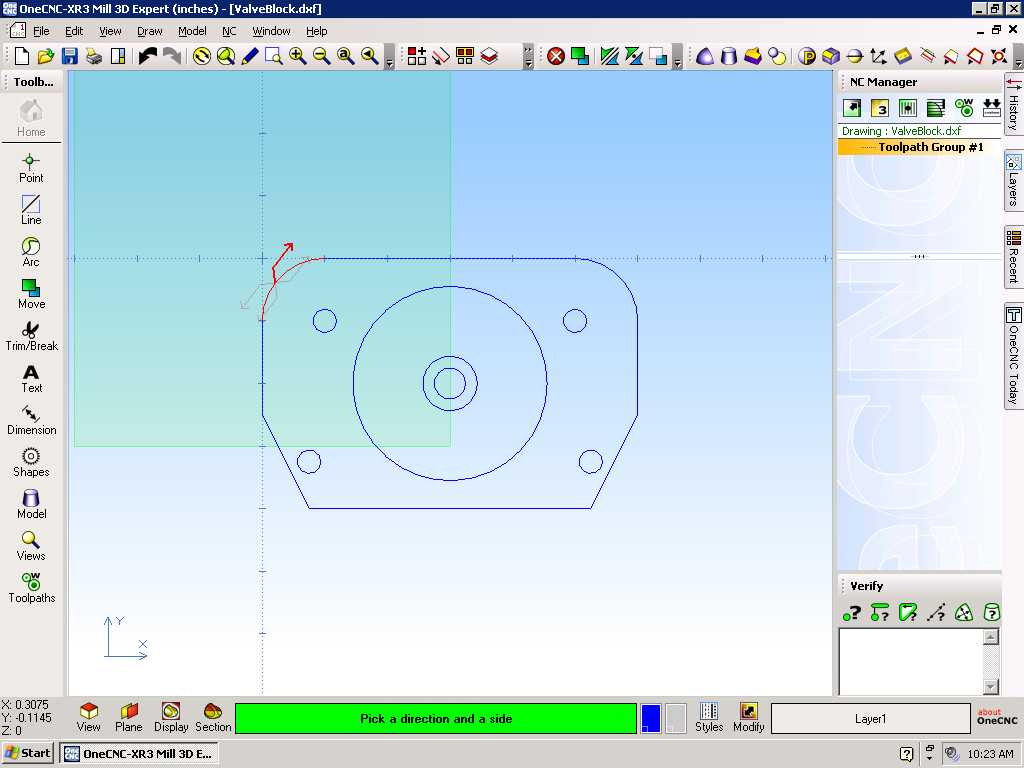Open the Edit menu

pos(74,31)
